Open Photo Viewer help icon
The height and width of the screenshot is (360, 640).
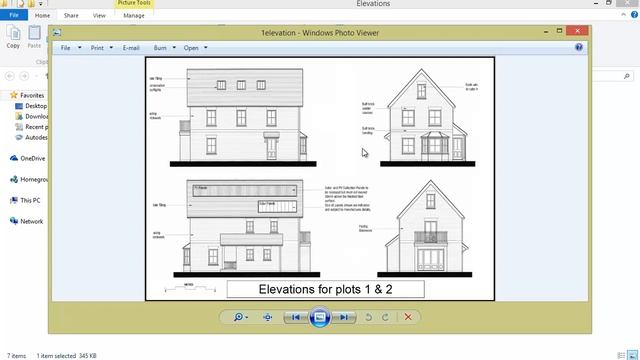(x=579, y=47)
